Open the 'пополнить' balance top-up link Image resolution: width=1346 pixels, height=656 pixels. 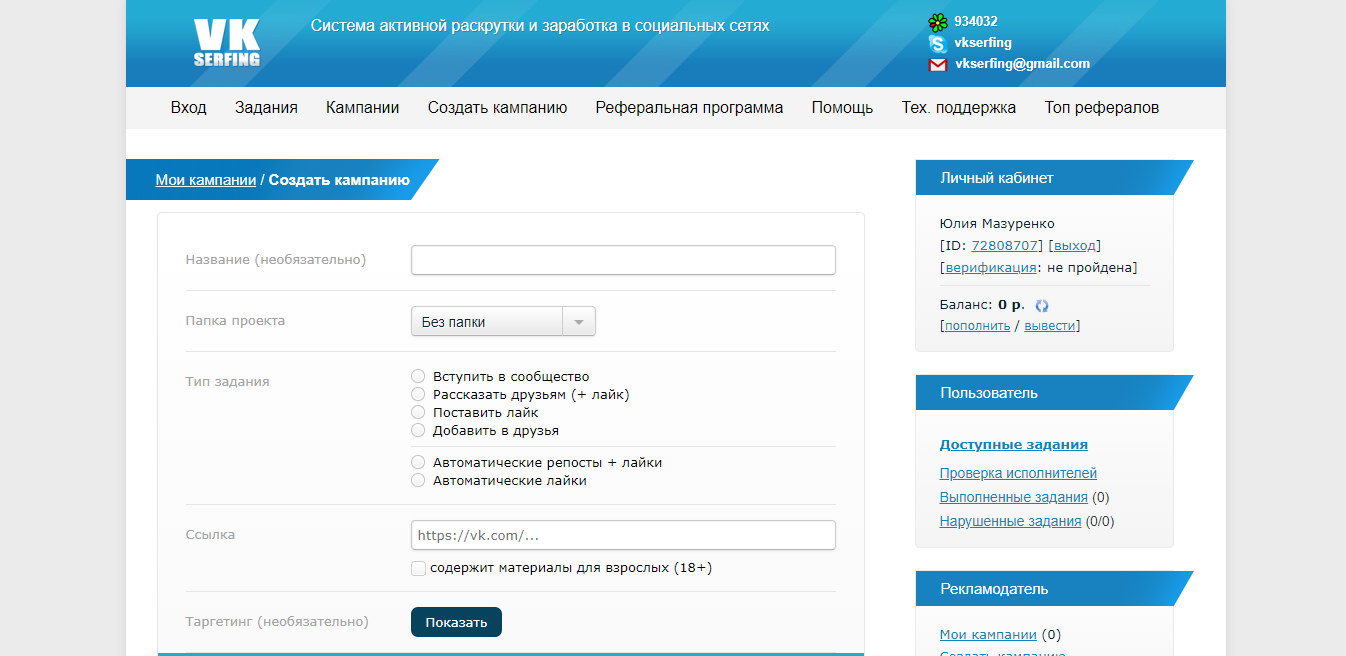[x=977, y=325]
